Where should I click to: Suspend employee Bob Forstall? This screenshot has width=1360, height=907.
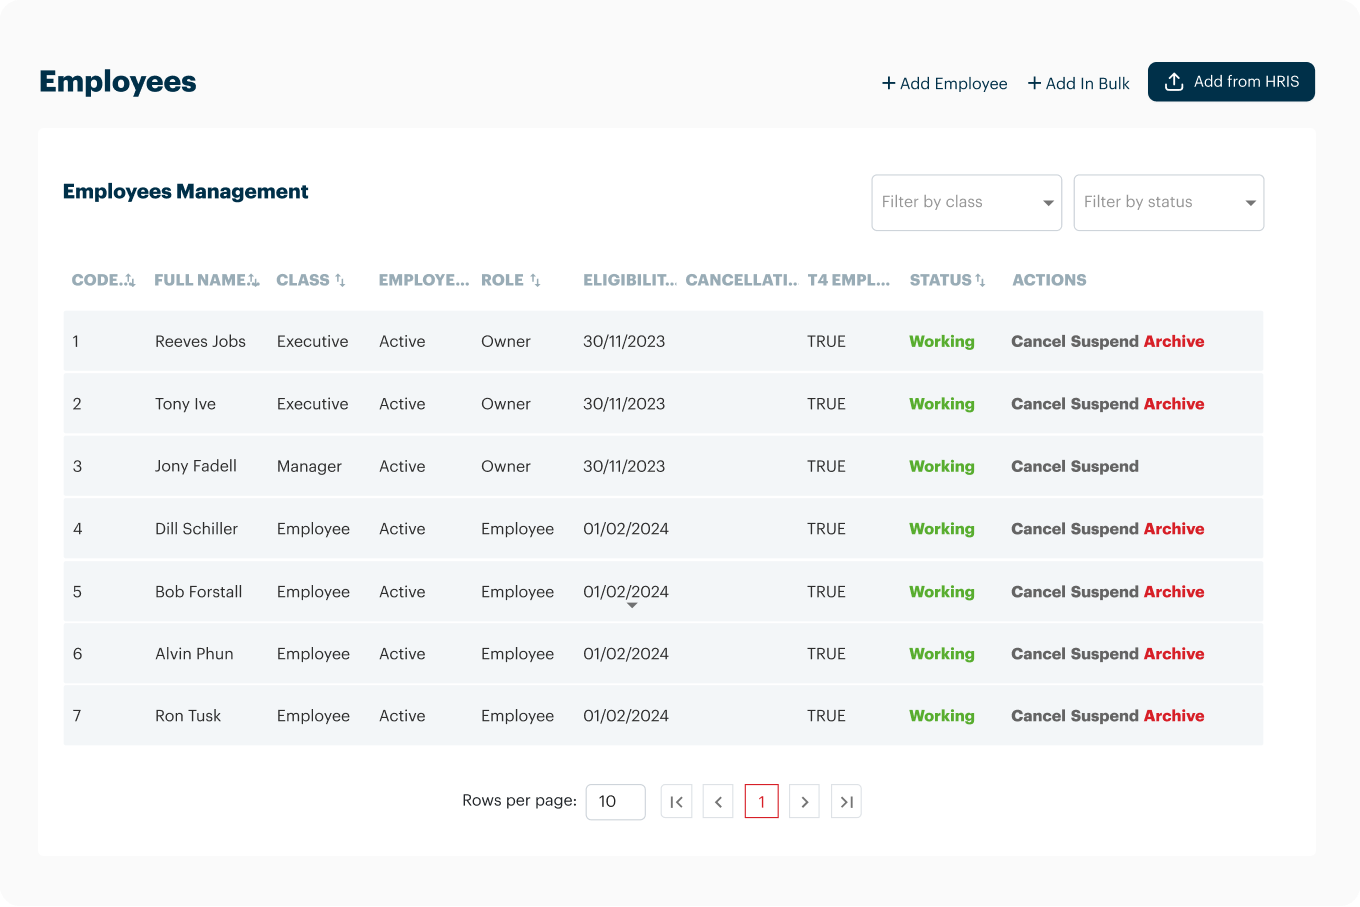coord(1104,592)
